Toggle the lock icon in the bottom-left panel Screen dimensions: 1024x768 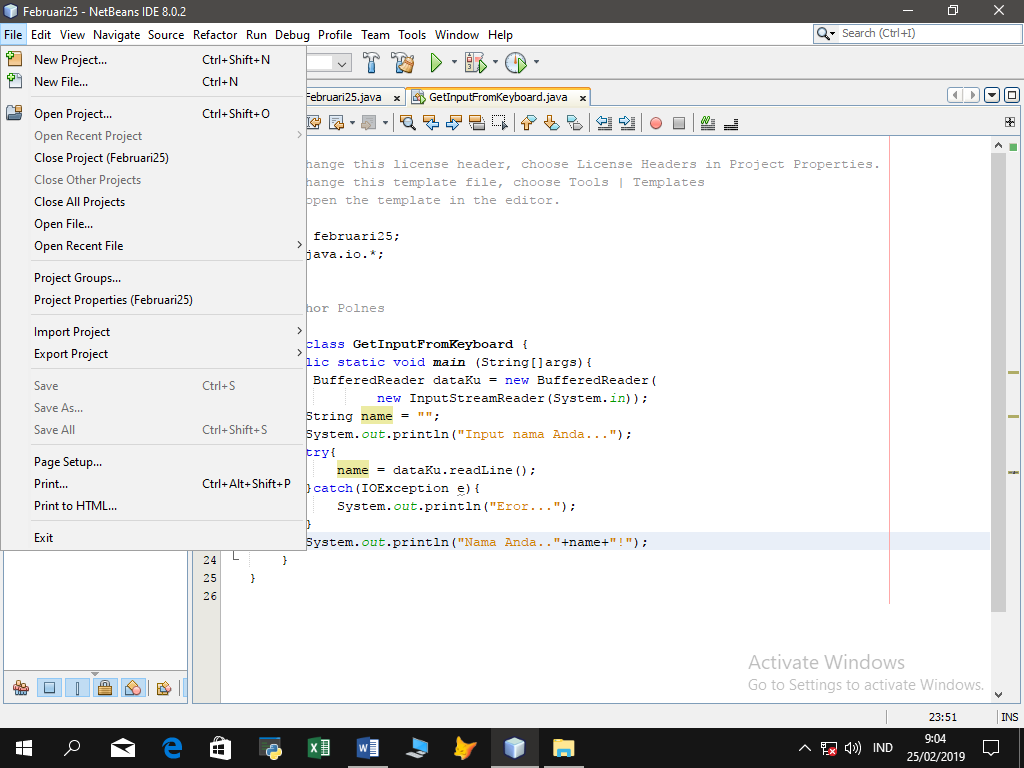coord(104,687)
